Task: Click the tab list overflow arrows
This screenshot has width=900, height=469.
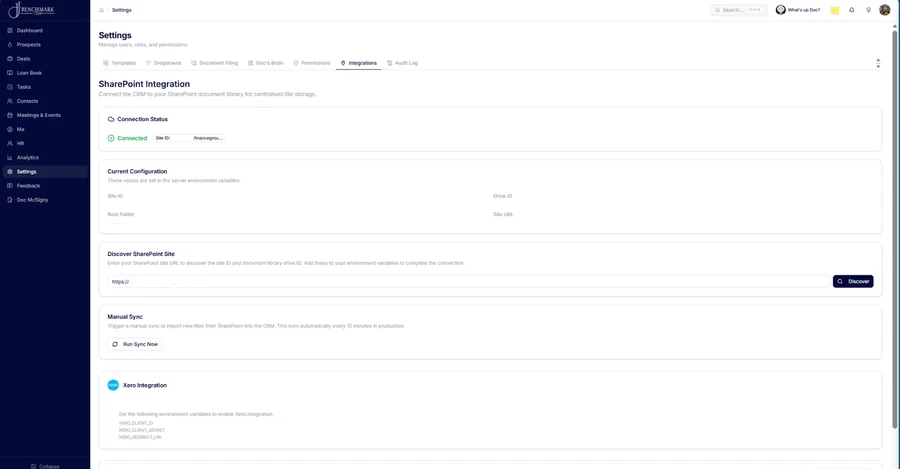Action: [878, 63]
